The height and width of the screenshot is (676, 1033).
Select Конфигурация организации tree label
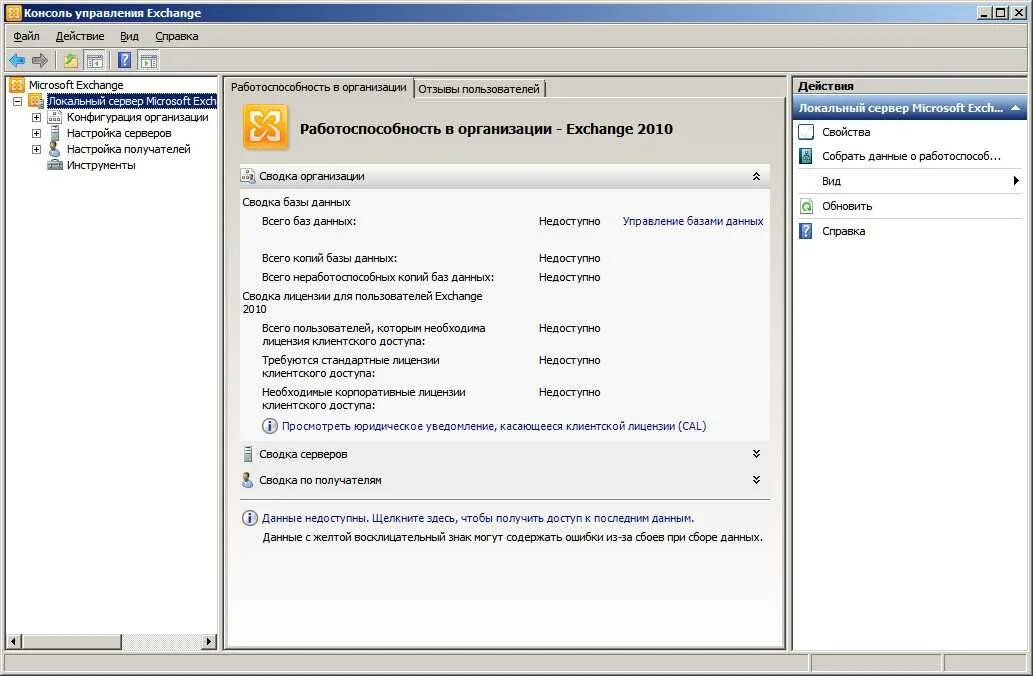click(x=138, y=117)
